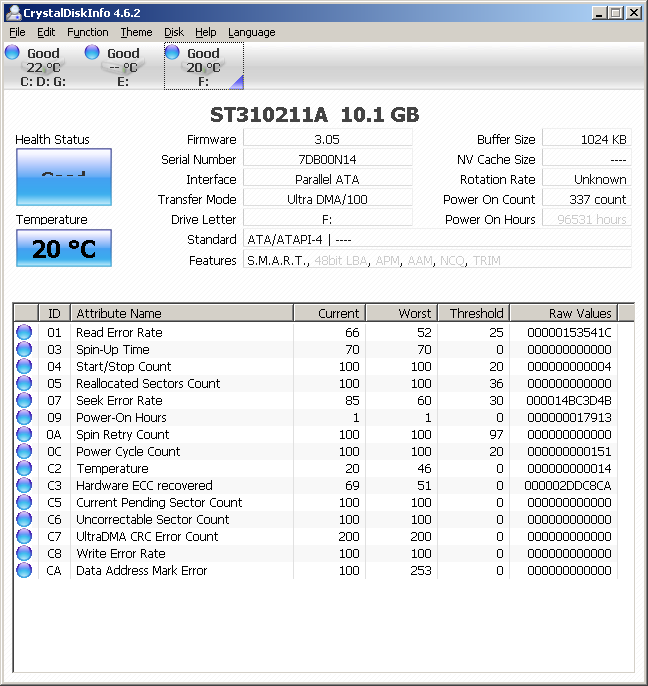The height and width of the screenshot is (686, 648).
Task: Click the Standard field ATA/ATAPI-4
Action: [x=437, y=239]
